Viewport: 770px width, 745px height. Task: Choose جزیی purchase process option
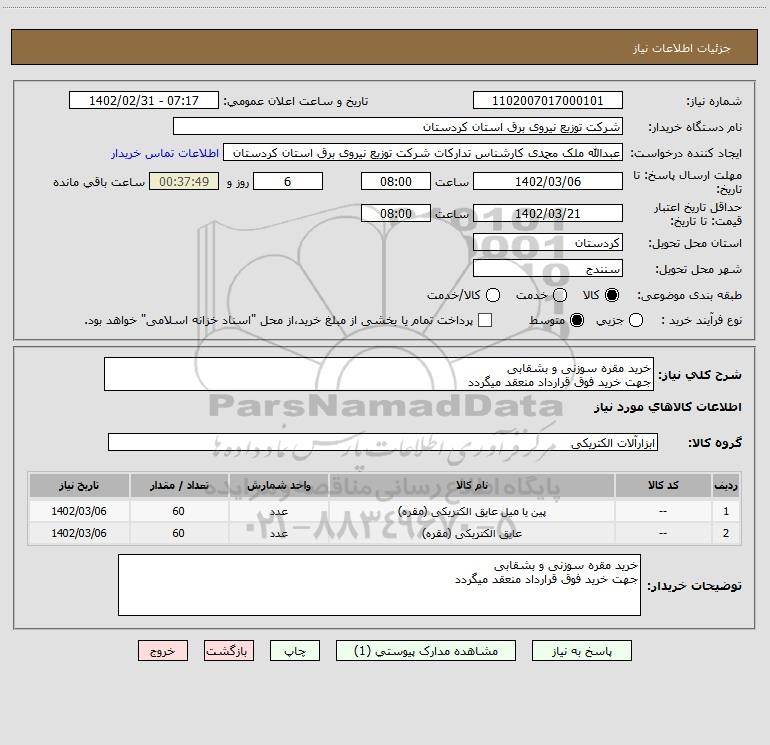[635, 320]
